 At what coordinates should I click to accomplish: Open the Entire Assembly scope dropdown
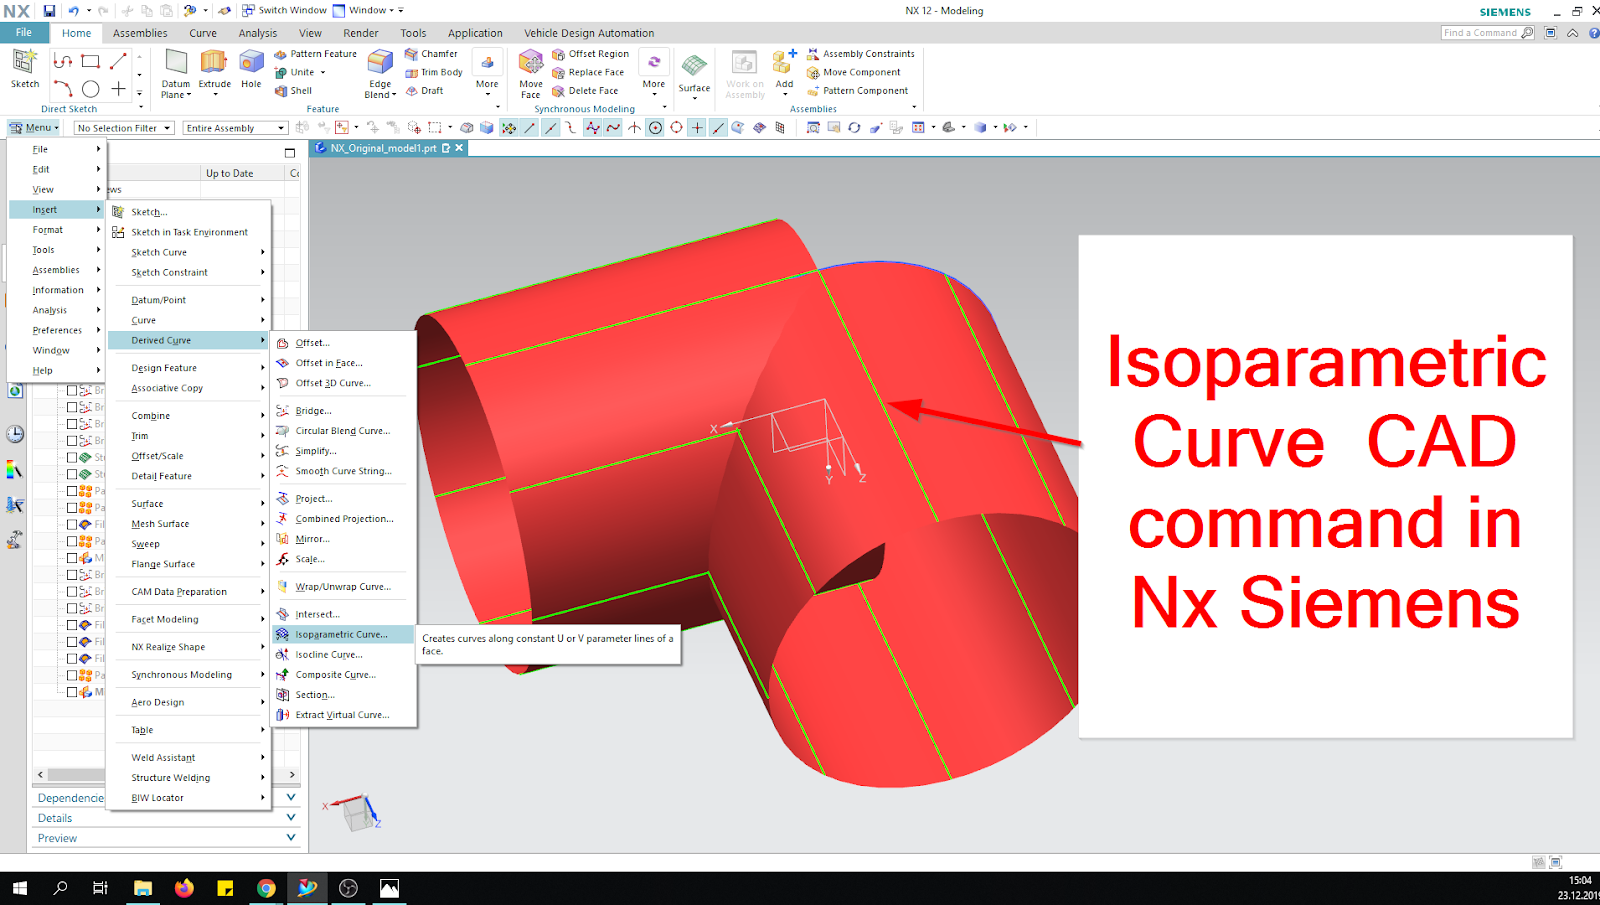(235, 128)
